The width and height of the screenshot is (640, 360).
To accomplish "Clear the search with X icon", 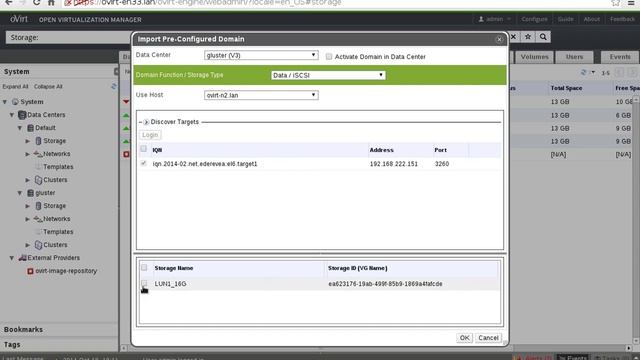I will 513,37.
